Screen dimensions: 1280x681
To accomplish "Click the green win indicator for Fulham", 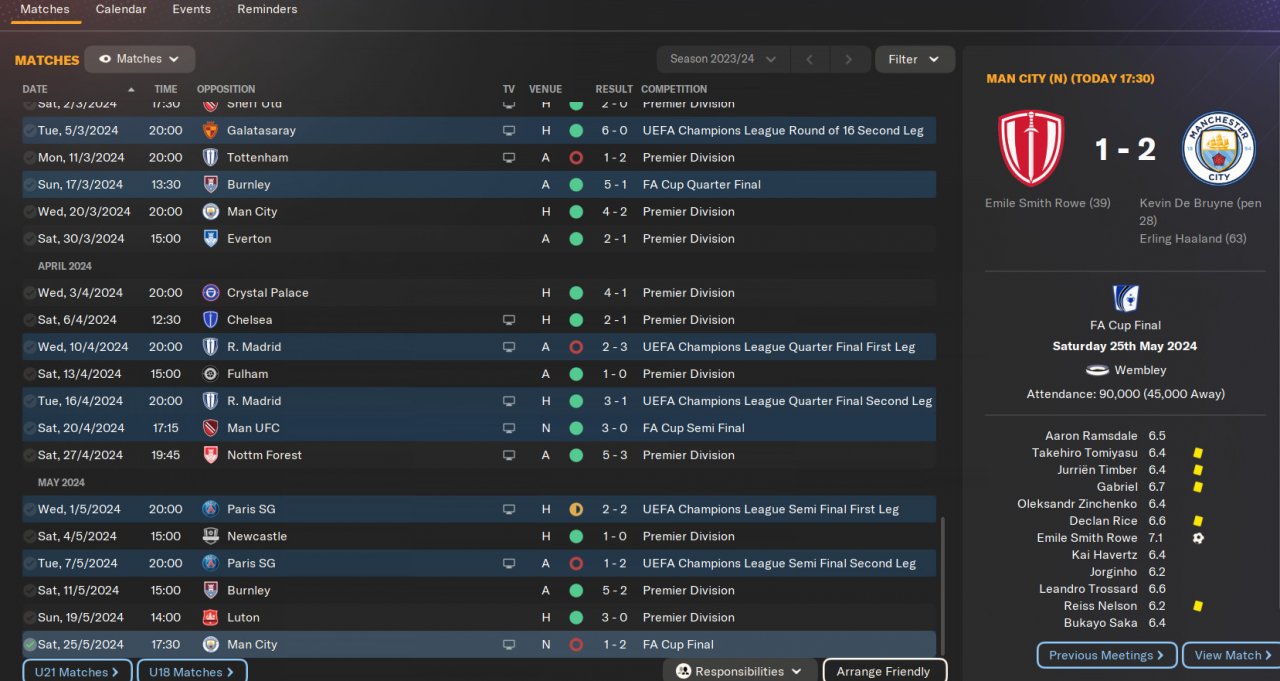I will pos(576,374).
